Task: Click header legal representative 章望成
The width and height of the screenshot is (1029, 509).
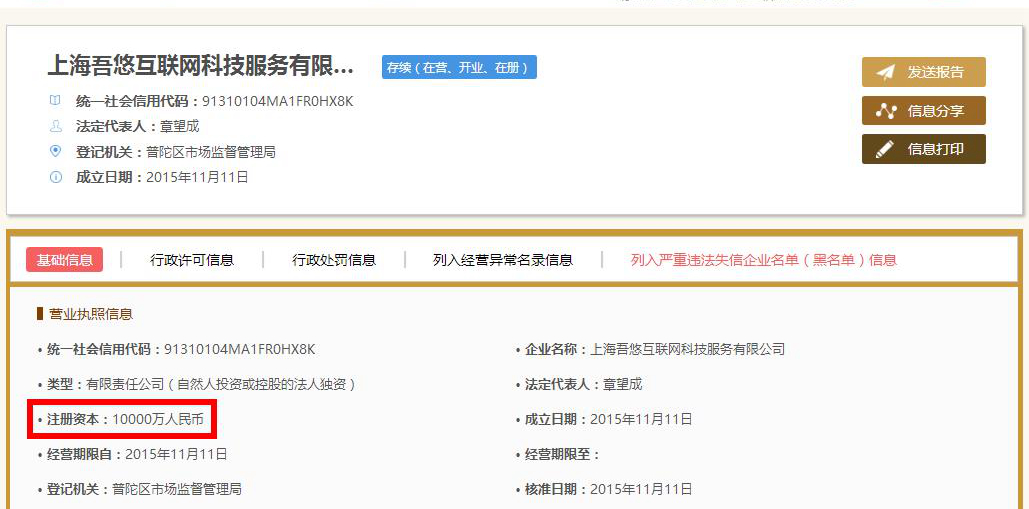Action: pos(180,127)
